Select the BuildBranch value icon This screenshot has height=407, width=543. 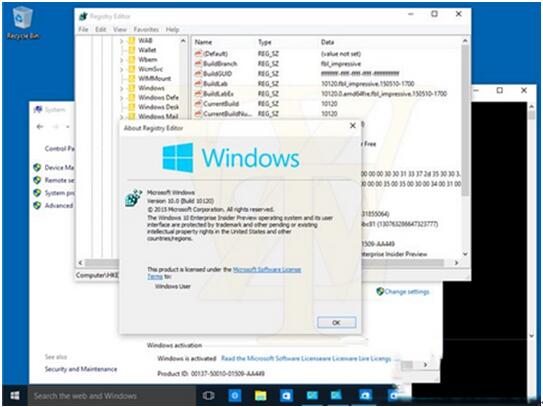click(198, 64)
